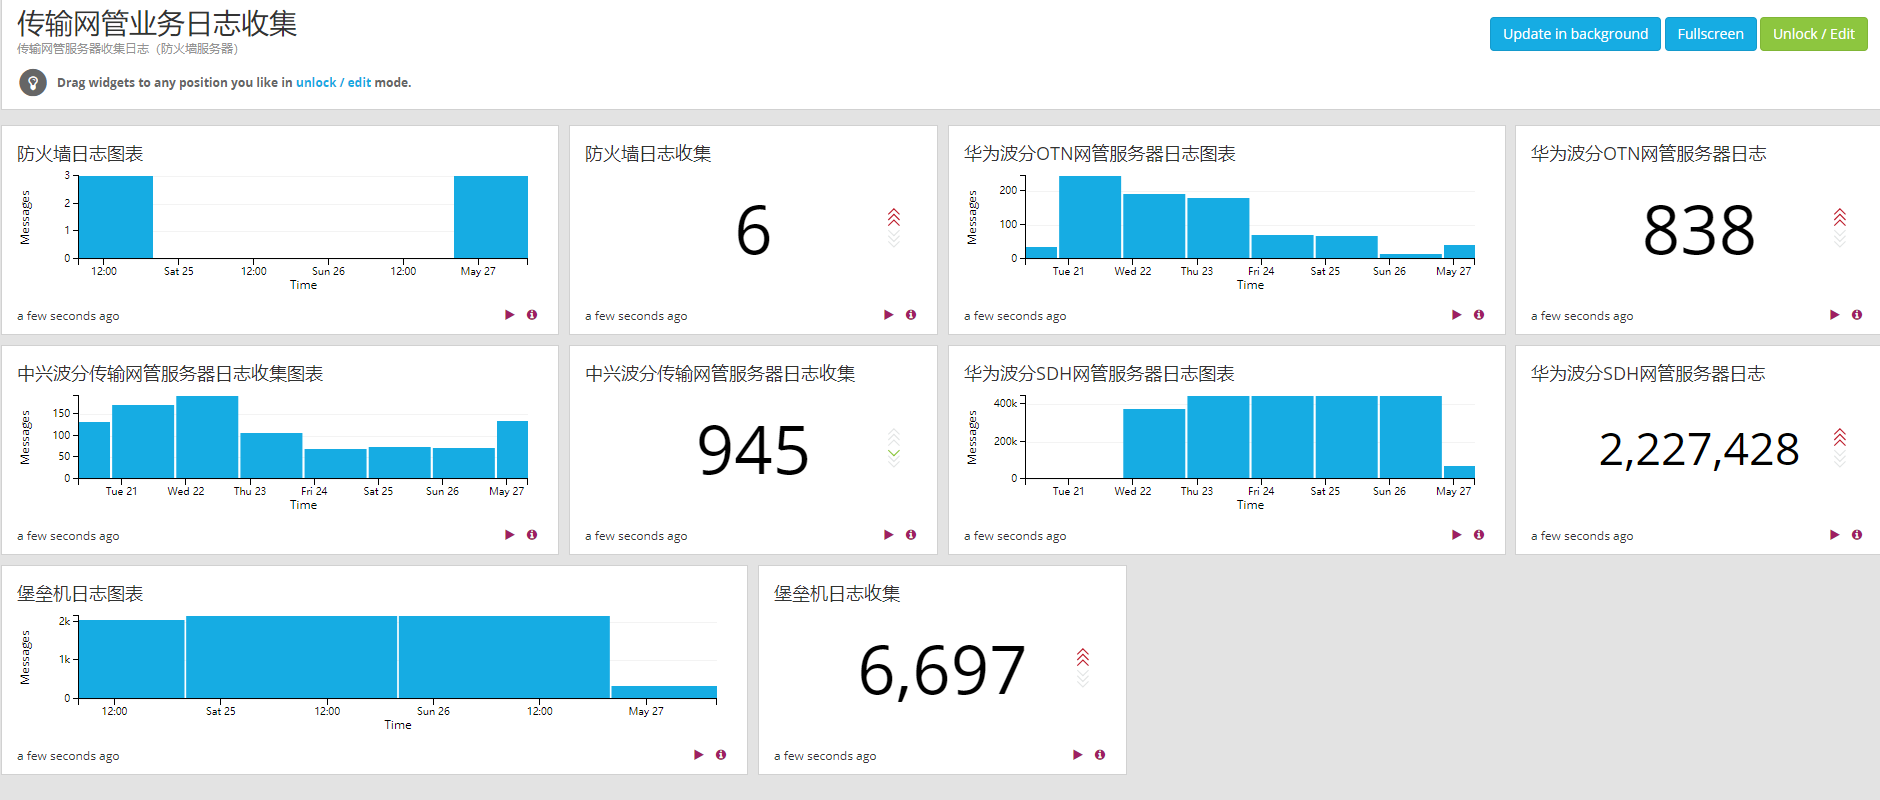Click the 防火墙日志图表 widget title
The height and width of the screenshot is (800, 1880).
pyautogui.click(x=80, y=154)
